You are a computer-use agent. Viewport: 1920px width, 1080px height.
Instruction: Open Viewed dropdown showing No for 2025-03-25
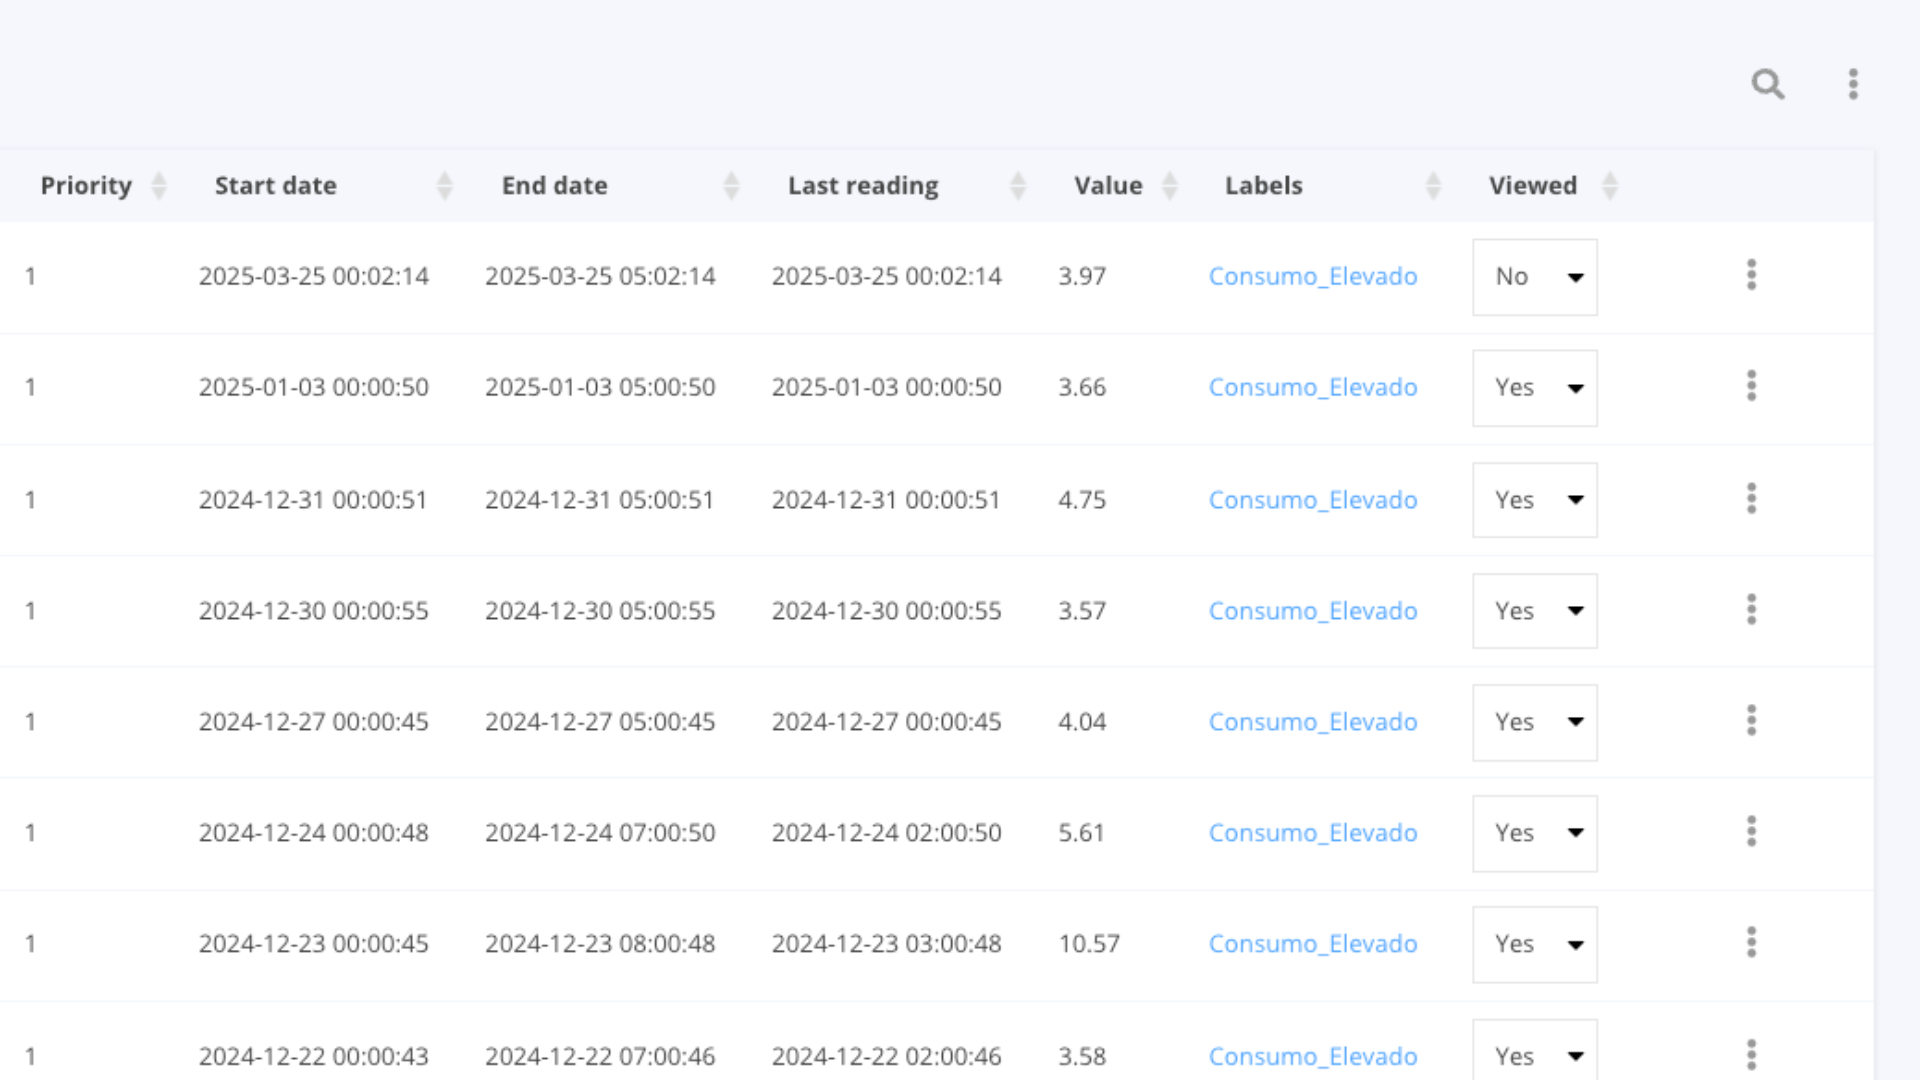pyautogui.click(x=1535, y=277)
